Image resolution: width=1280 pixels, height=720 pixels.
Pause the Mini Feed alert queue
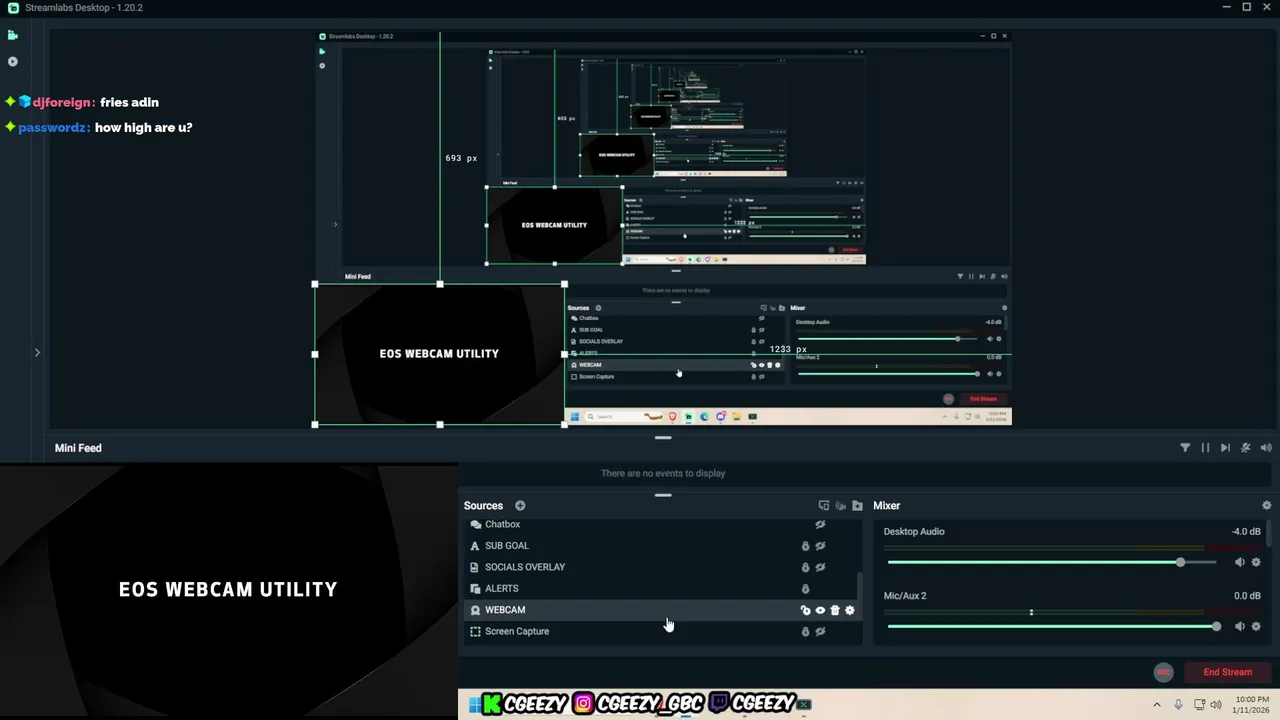[1205, 448]
